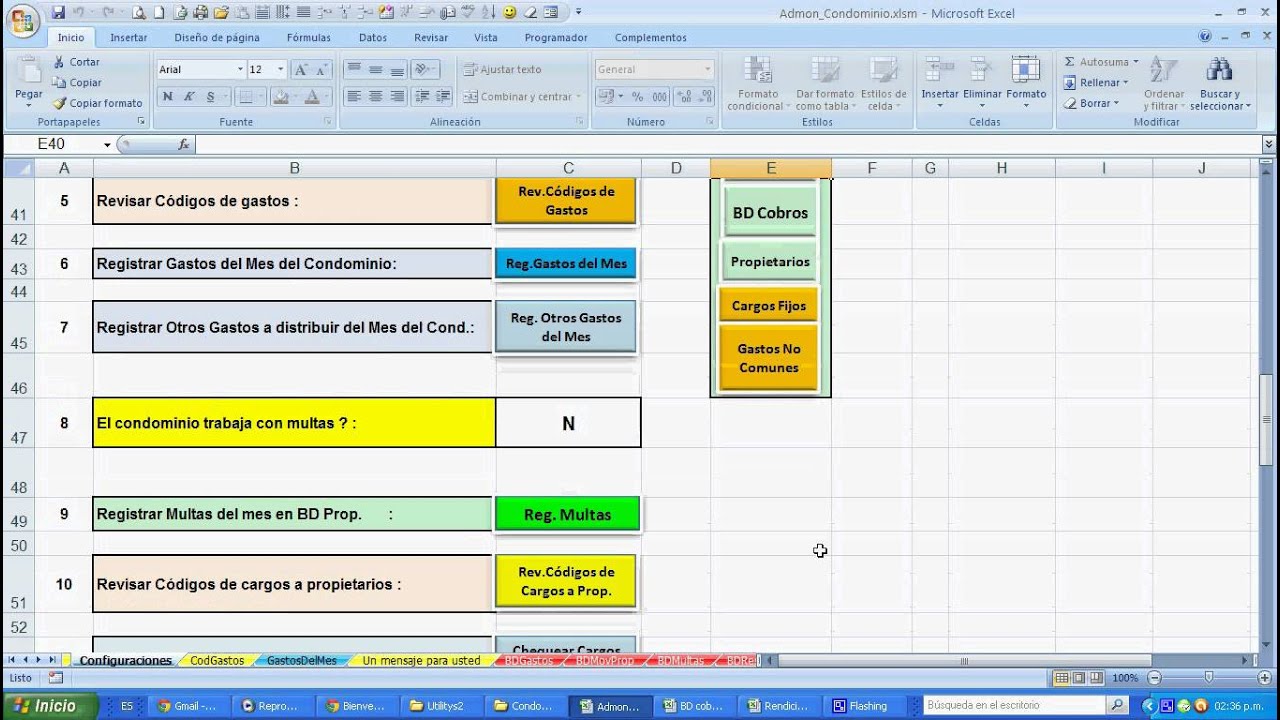Viewport: 1280px width, 720px height.
Task: Click the Dar formato como tabla icon
Action: pyautogui.click(x=824, y=72)
